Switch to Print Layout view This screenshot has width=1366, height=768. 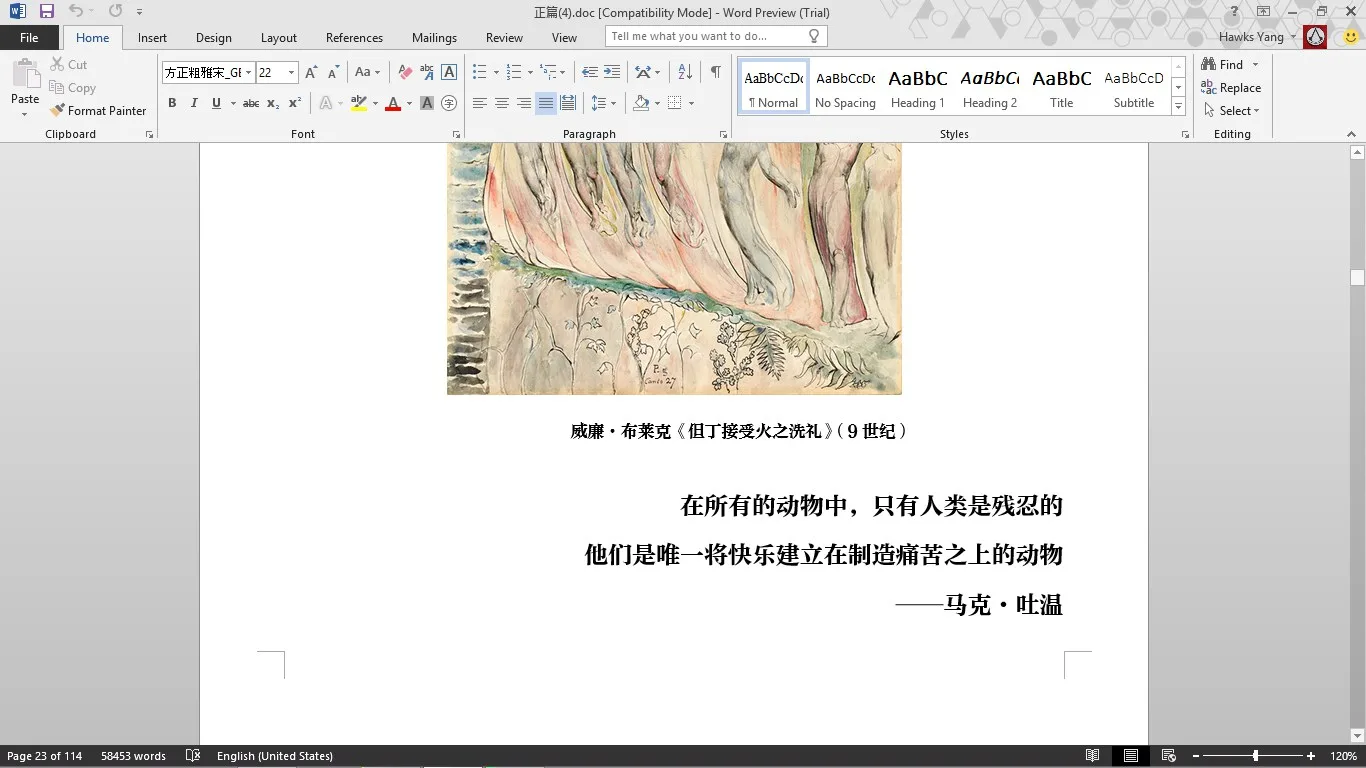1130,756
